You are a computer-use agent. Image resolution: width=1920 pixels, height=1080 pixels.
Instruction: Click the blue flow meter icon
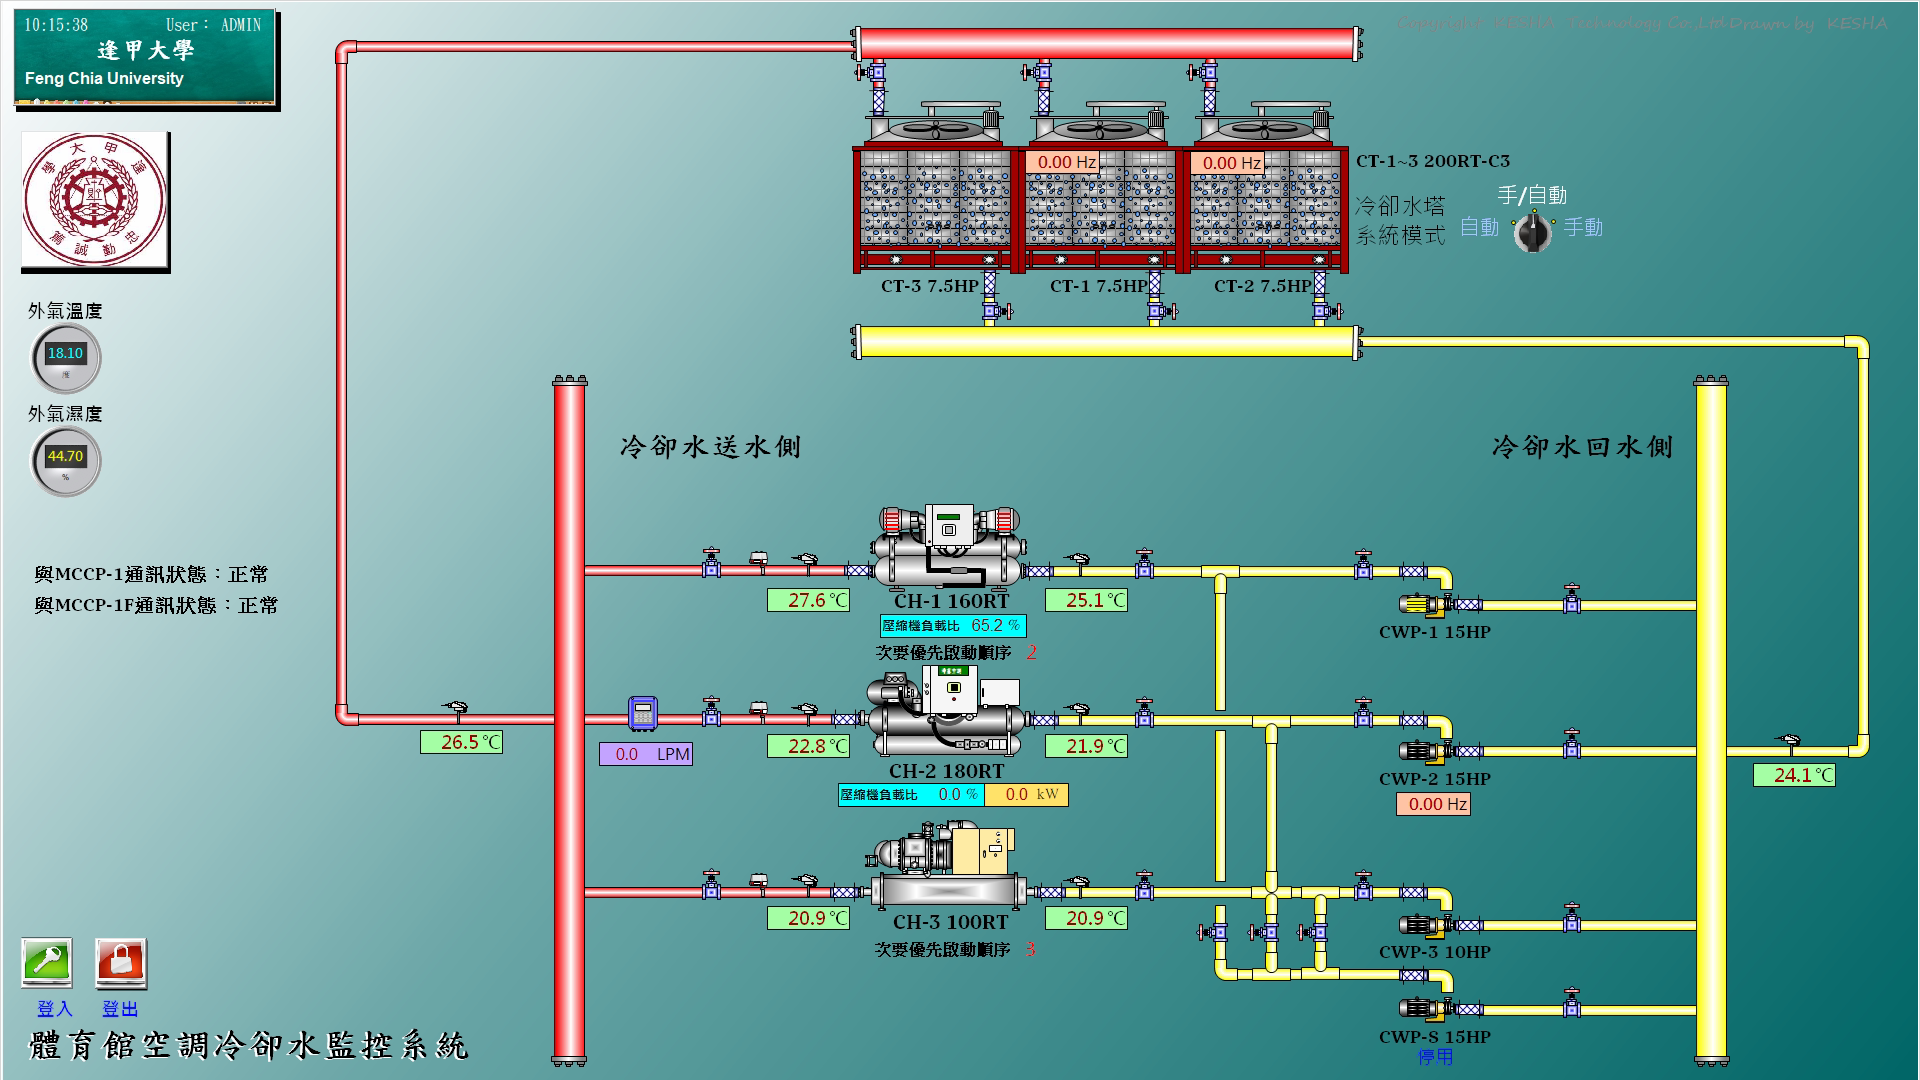point(642,714)
